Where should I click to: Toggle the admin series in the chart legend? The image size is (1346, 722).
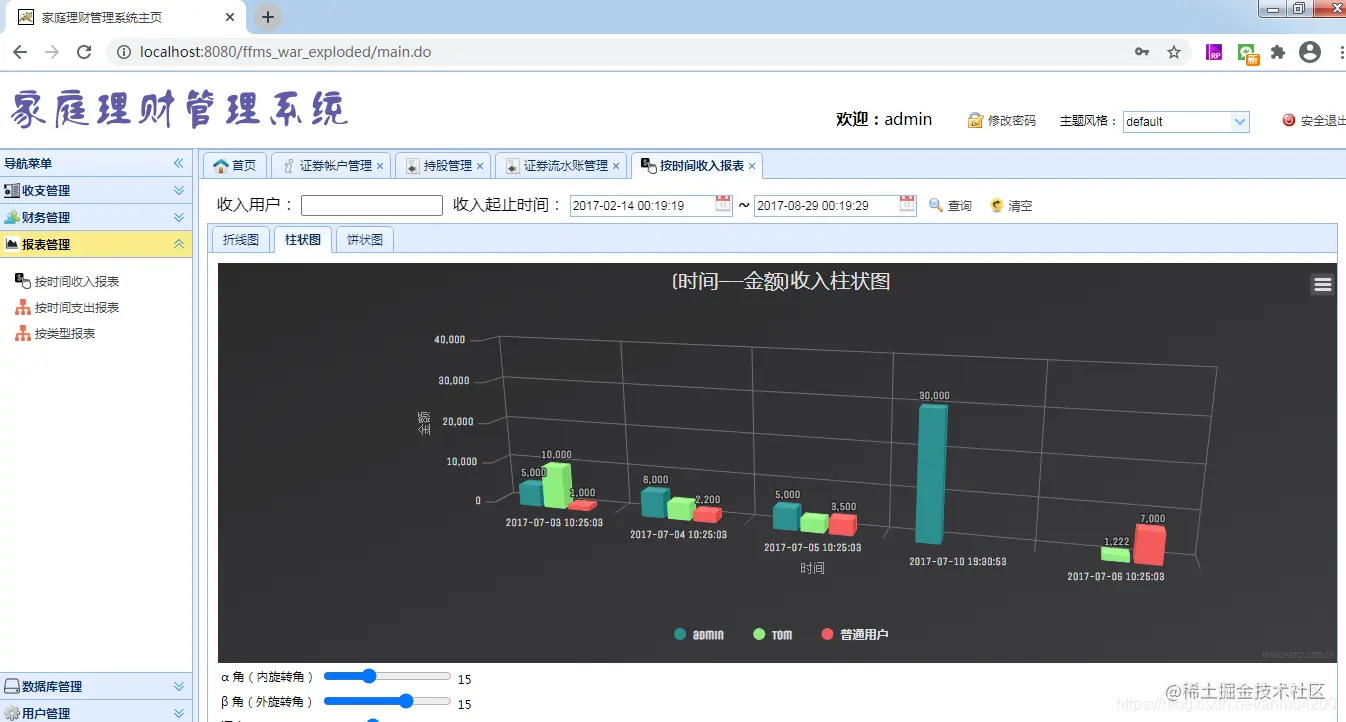699,635
